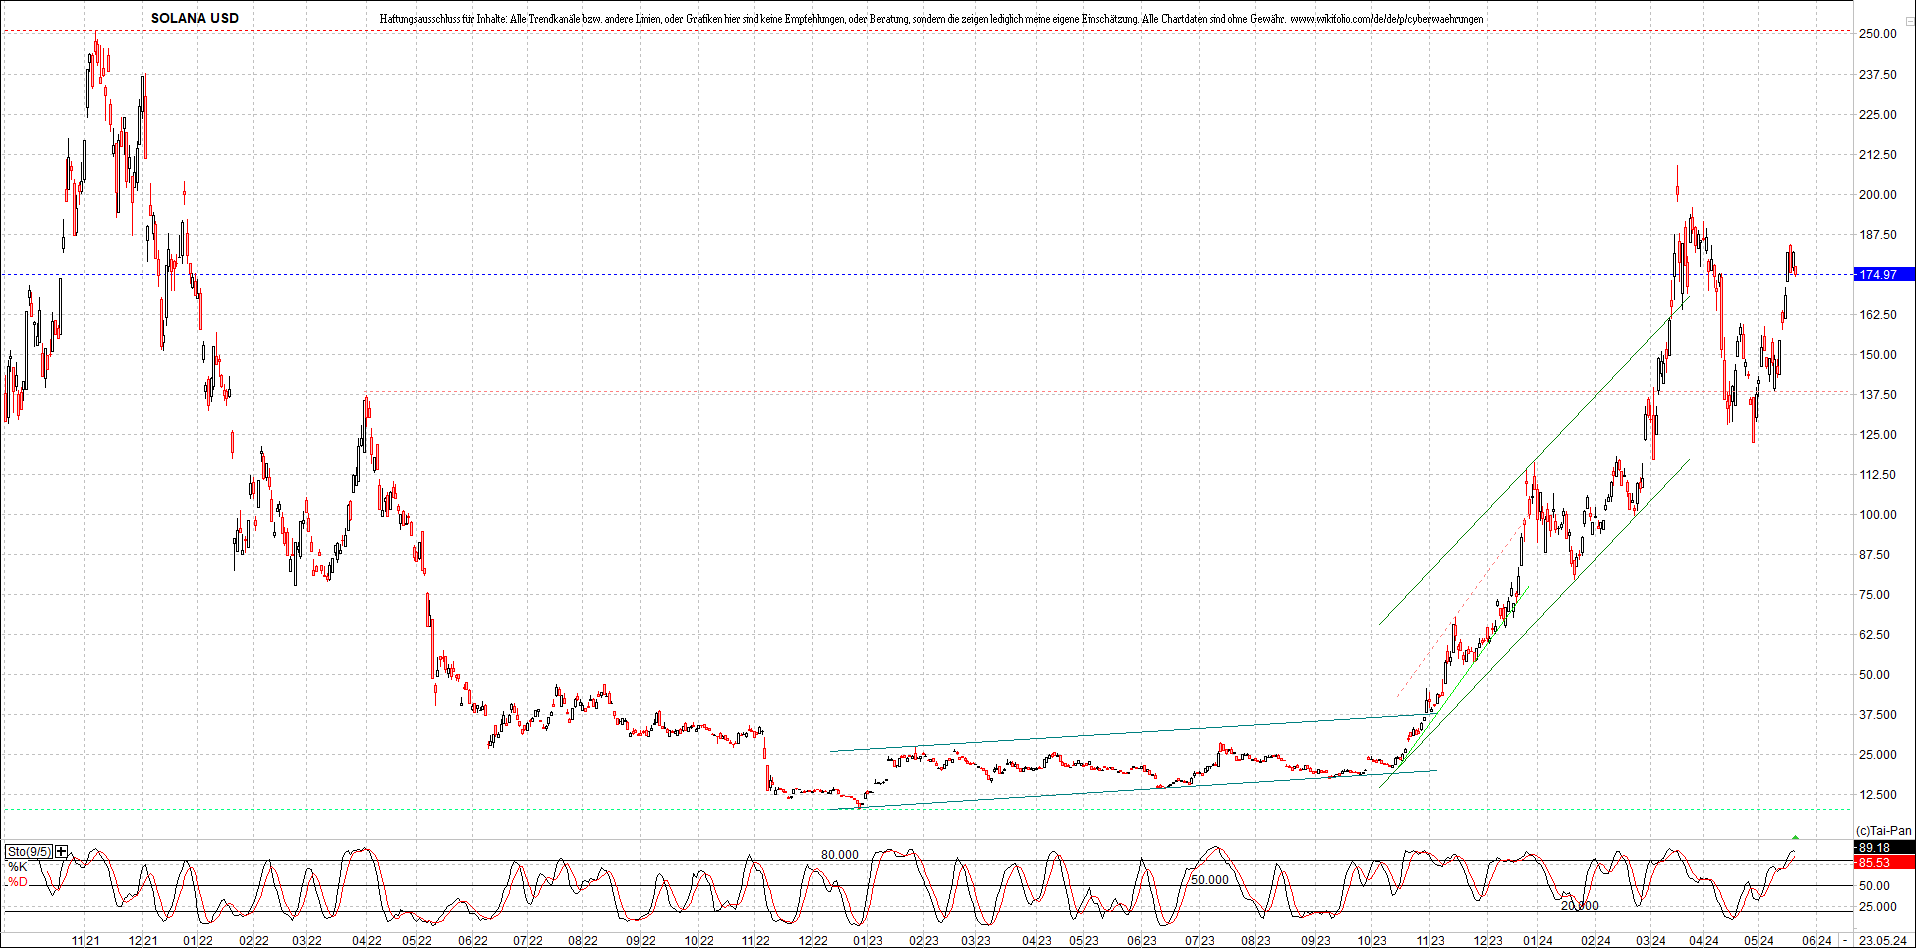Click the SOLANA USD chart title
This screenshot has height=948, width=1916.
[195, 18]
